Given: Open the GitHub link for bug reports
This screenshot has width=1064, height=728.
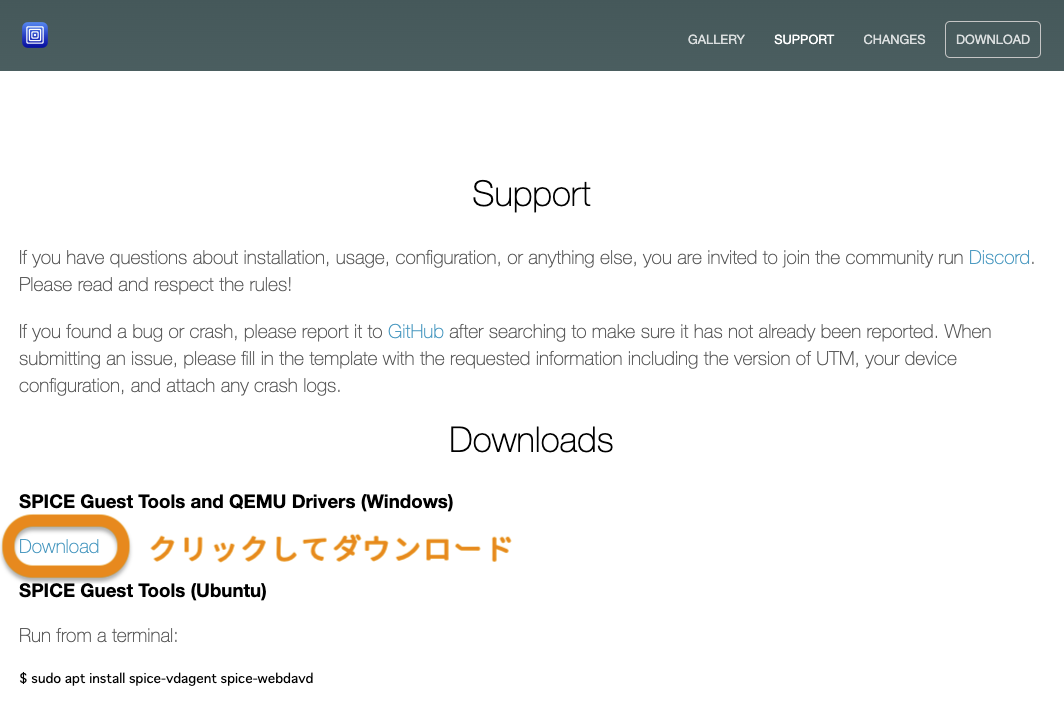Looking at the screenshot, I should (x=416, y=331).
